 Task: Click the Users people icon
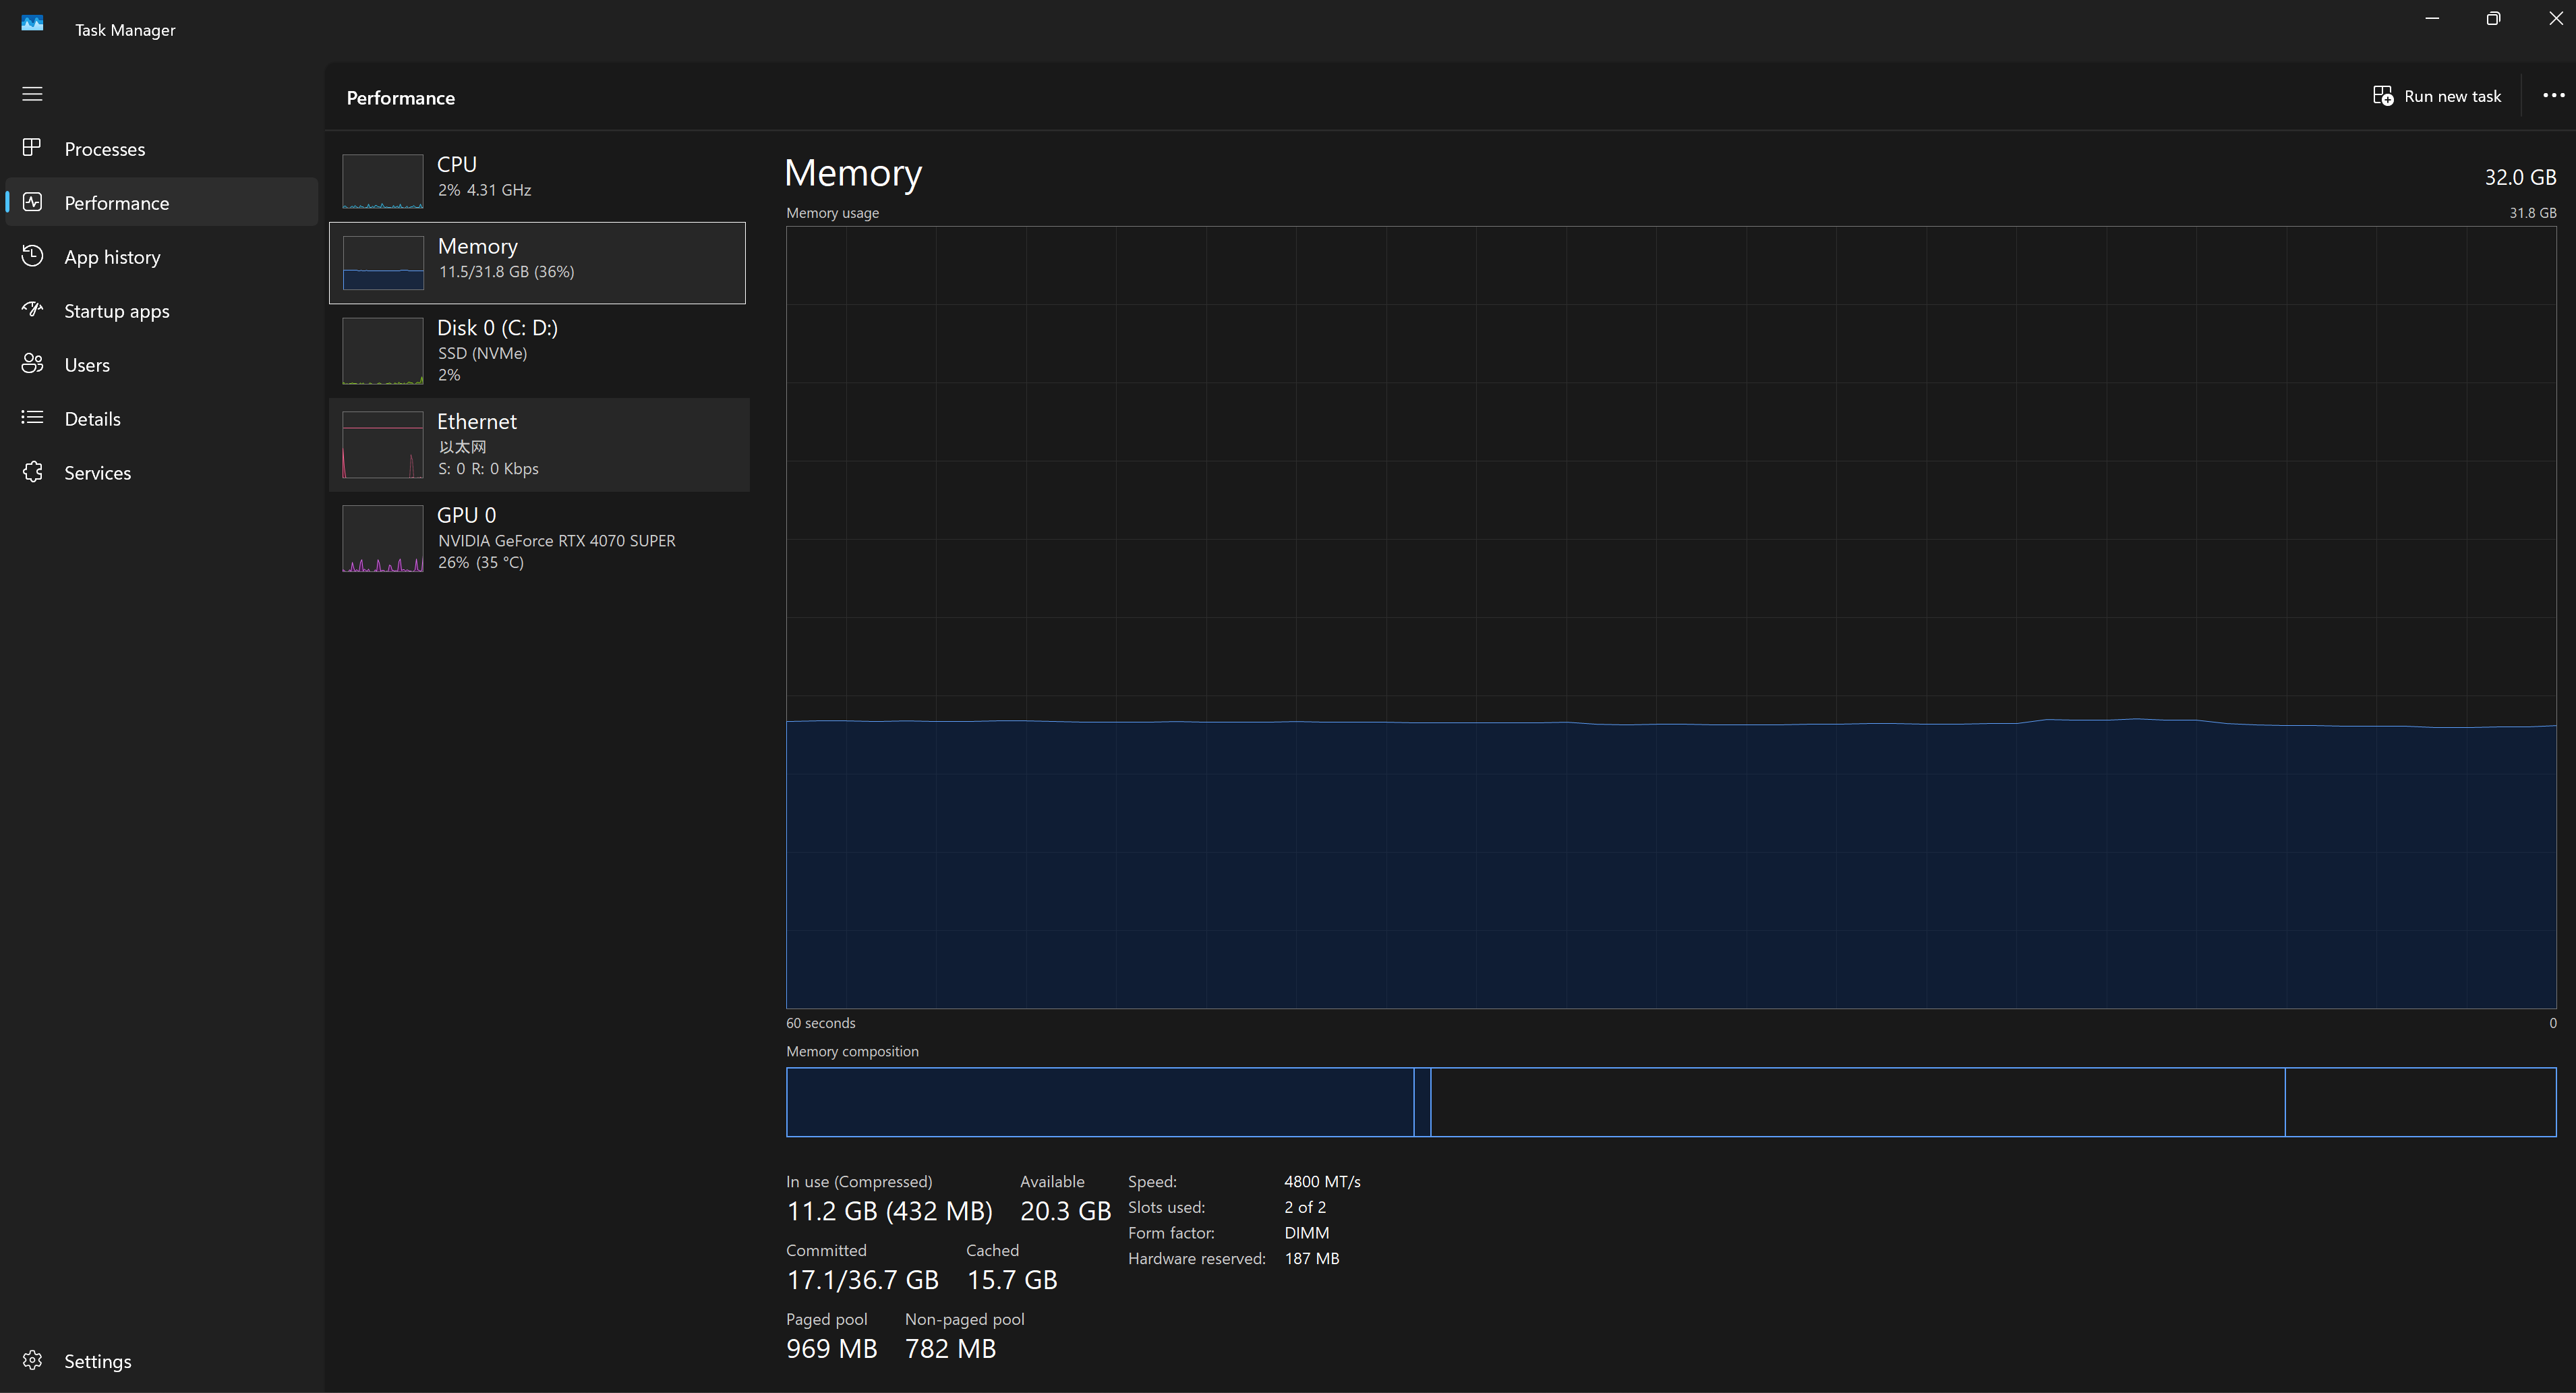(x=32, y=364)
